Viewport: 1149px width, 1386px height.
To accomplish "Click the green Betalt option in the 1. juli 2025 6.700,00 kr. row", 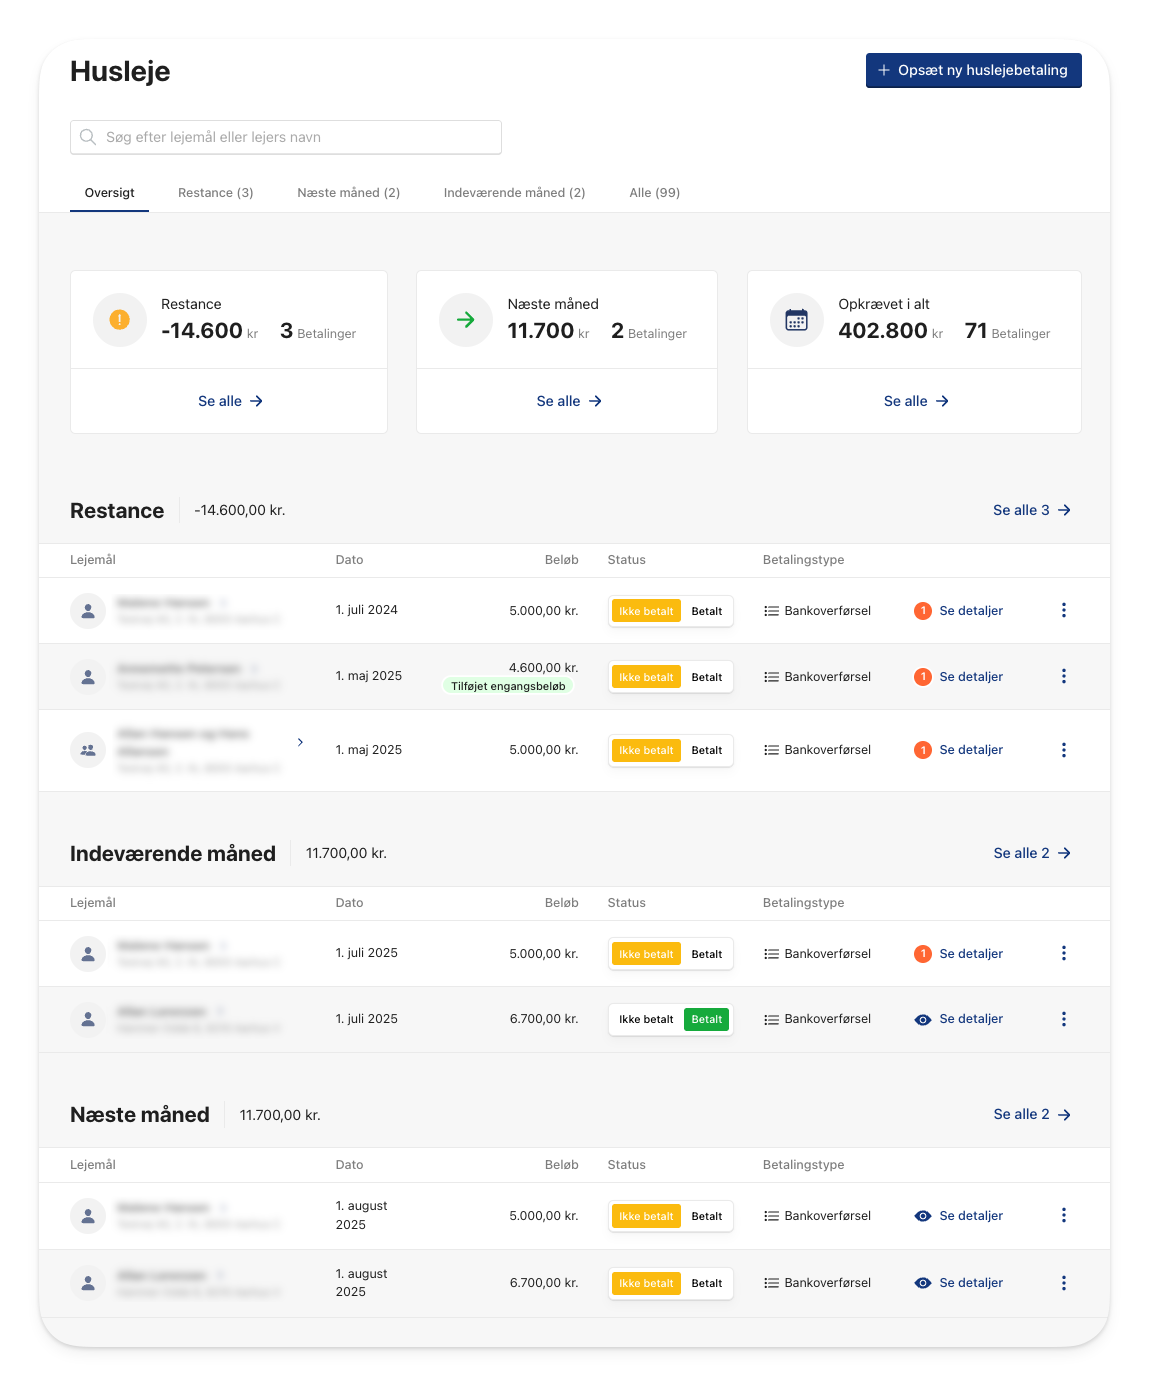I will (706, 1019).
